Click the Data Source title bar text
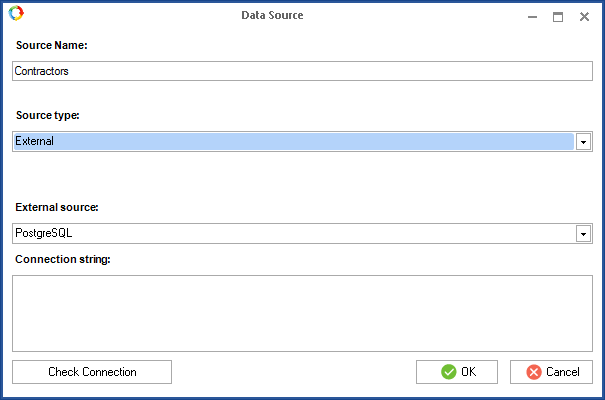Viewport: 605px width, 400px height. [272, 15]
